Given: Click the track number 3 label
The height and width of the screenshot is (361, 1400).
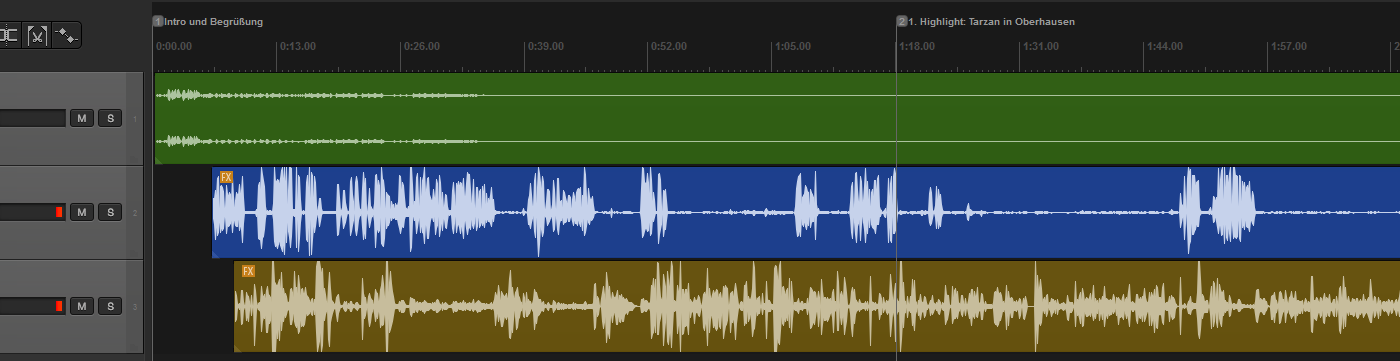Looking at the screenshot, I should click(135, 306).
